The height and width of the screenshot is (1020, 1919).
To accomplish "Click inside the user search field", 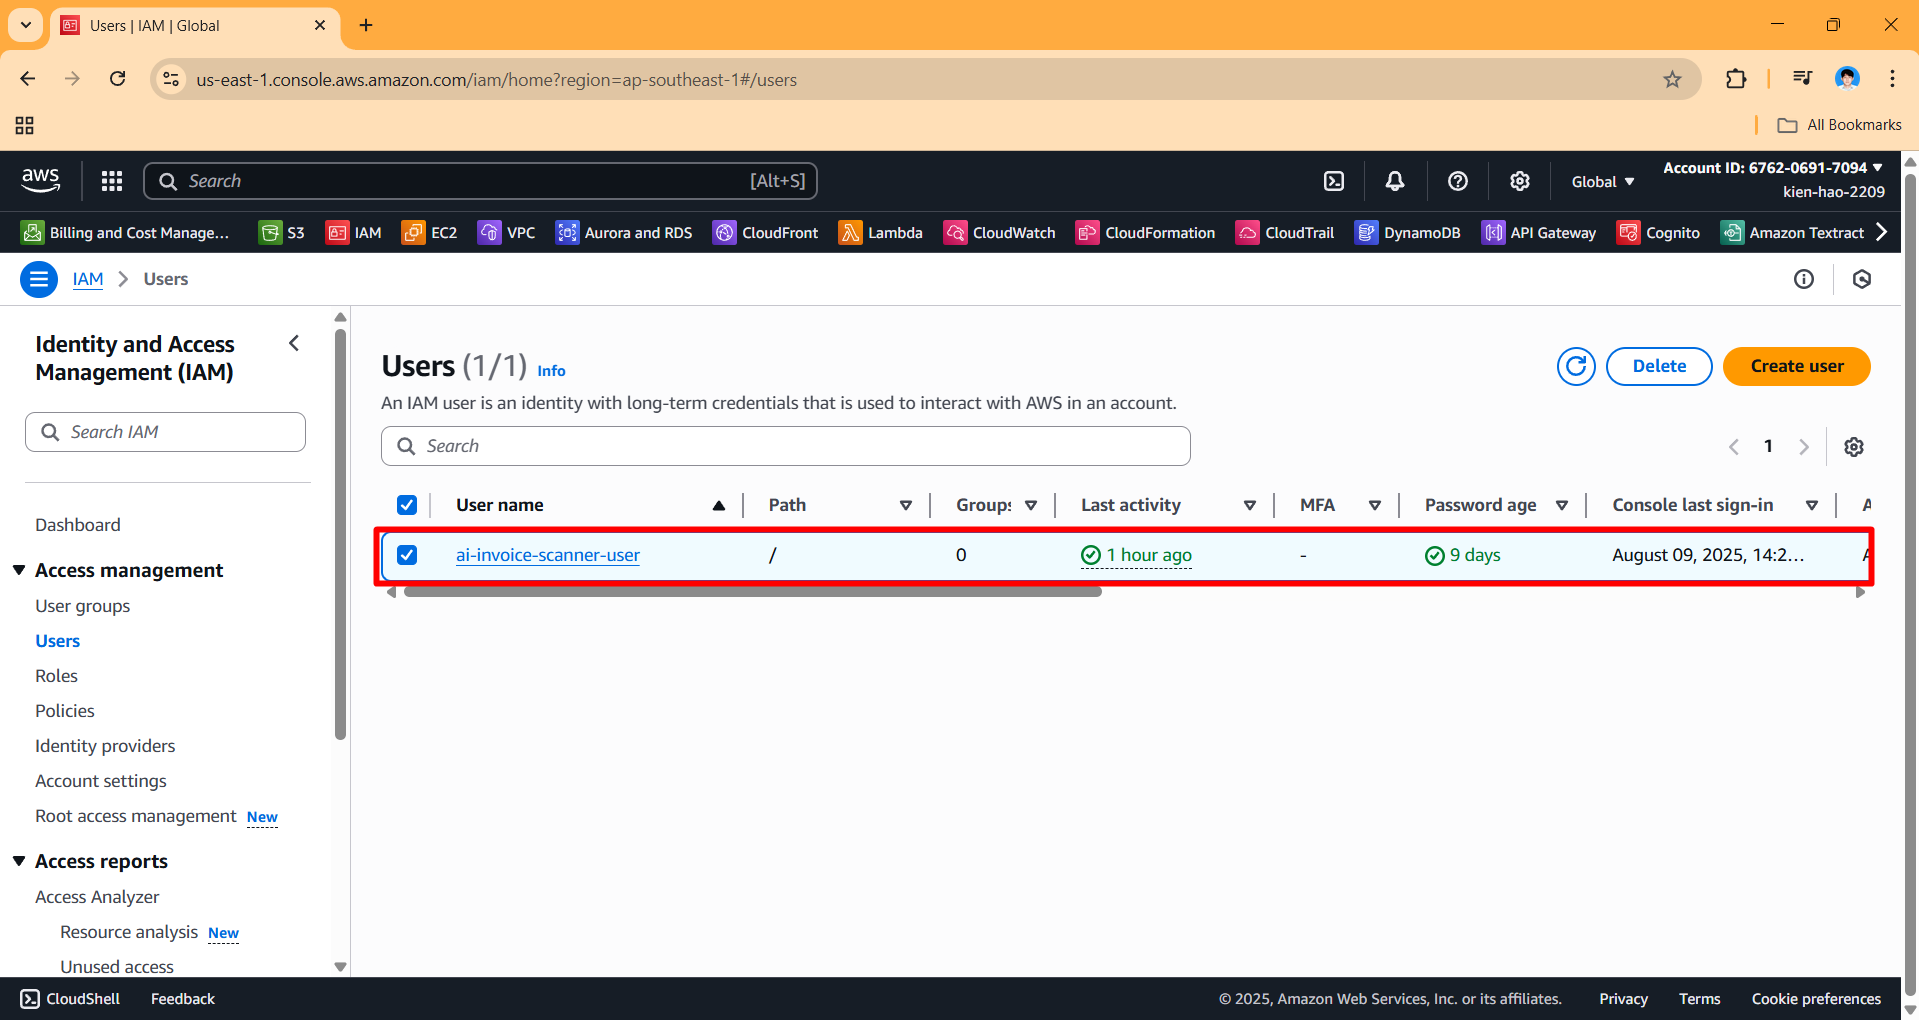I will tap(785, 446).
